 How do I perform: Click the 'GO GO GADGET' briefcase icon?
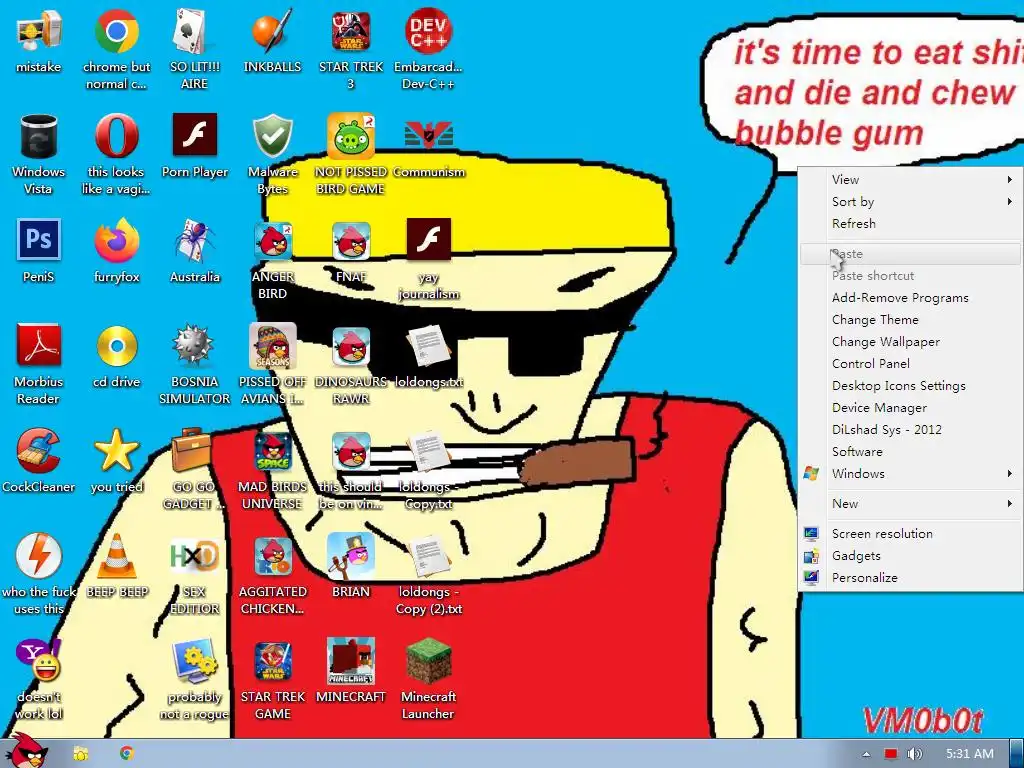193,470
